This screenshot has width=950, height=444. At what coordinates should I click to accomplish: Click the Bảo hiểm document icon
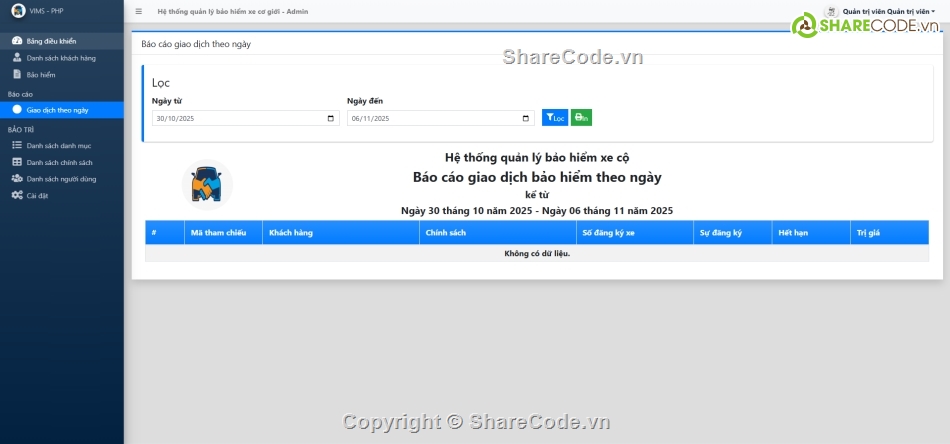coord(17,75)
